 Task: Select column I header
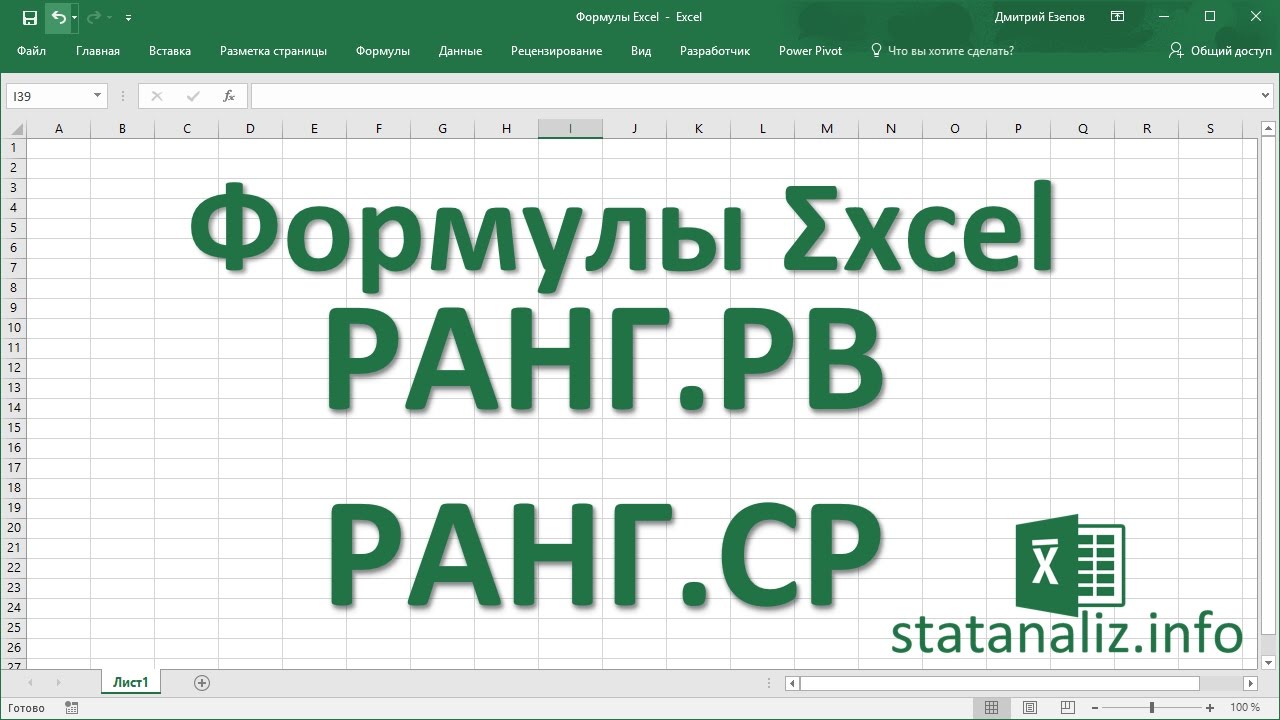point(570,128)
